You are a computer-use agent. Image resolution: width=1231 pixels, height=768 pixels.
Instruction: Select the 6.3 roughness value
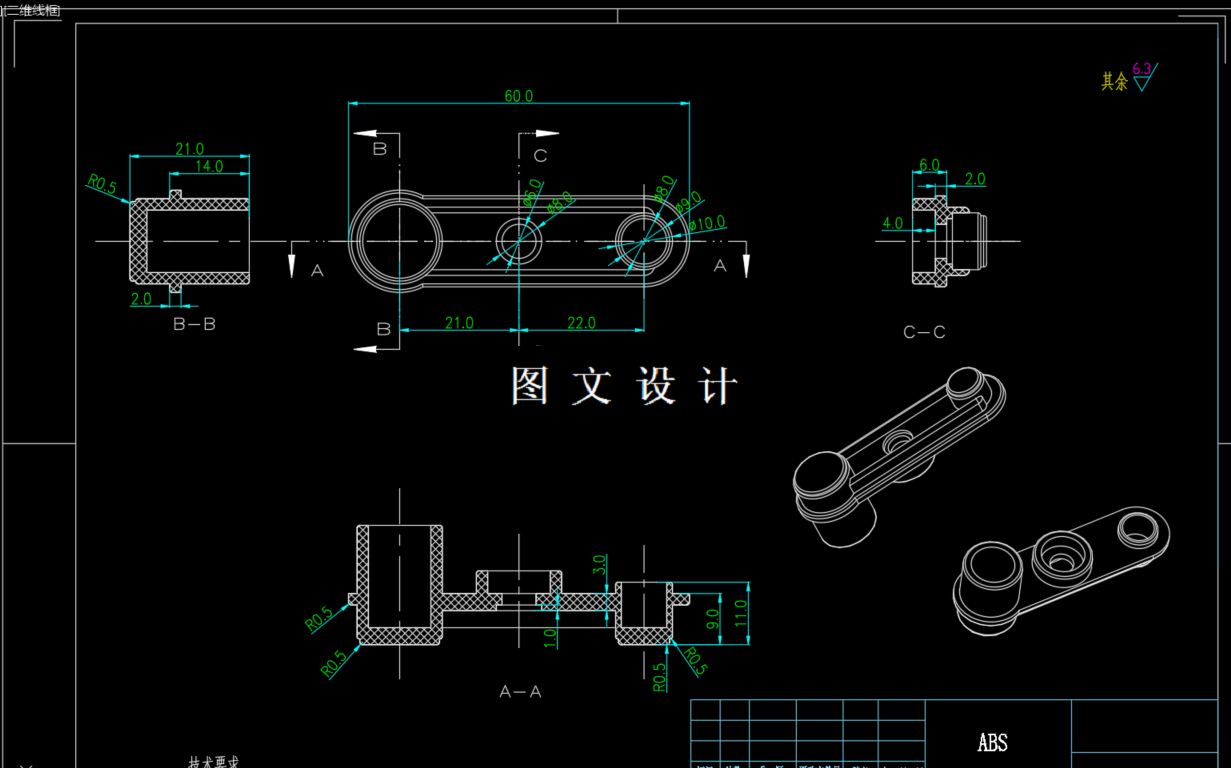[1142, 69]
